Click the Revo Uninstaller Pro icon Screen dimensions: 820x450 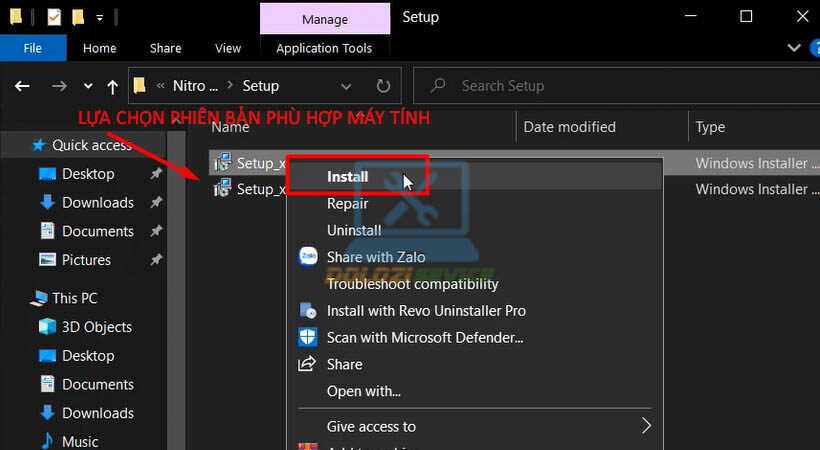click(x=308, y=311)
